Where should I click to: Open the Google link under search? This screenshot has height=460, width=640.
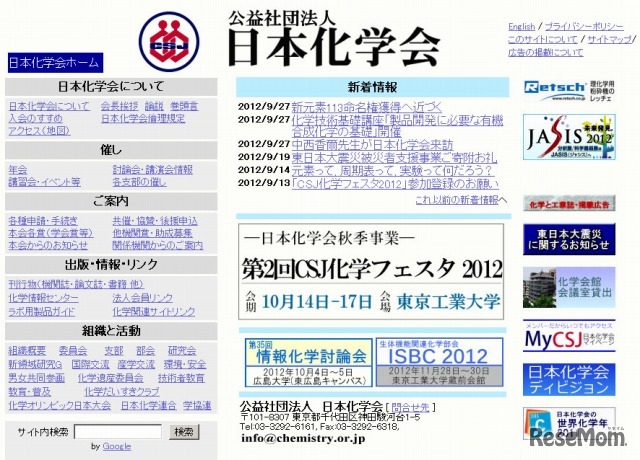[x=117, y=447]
